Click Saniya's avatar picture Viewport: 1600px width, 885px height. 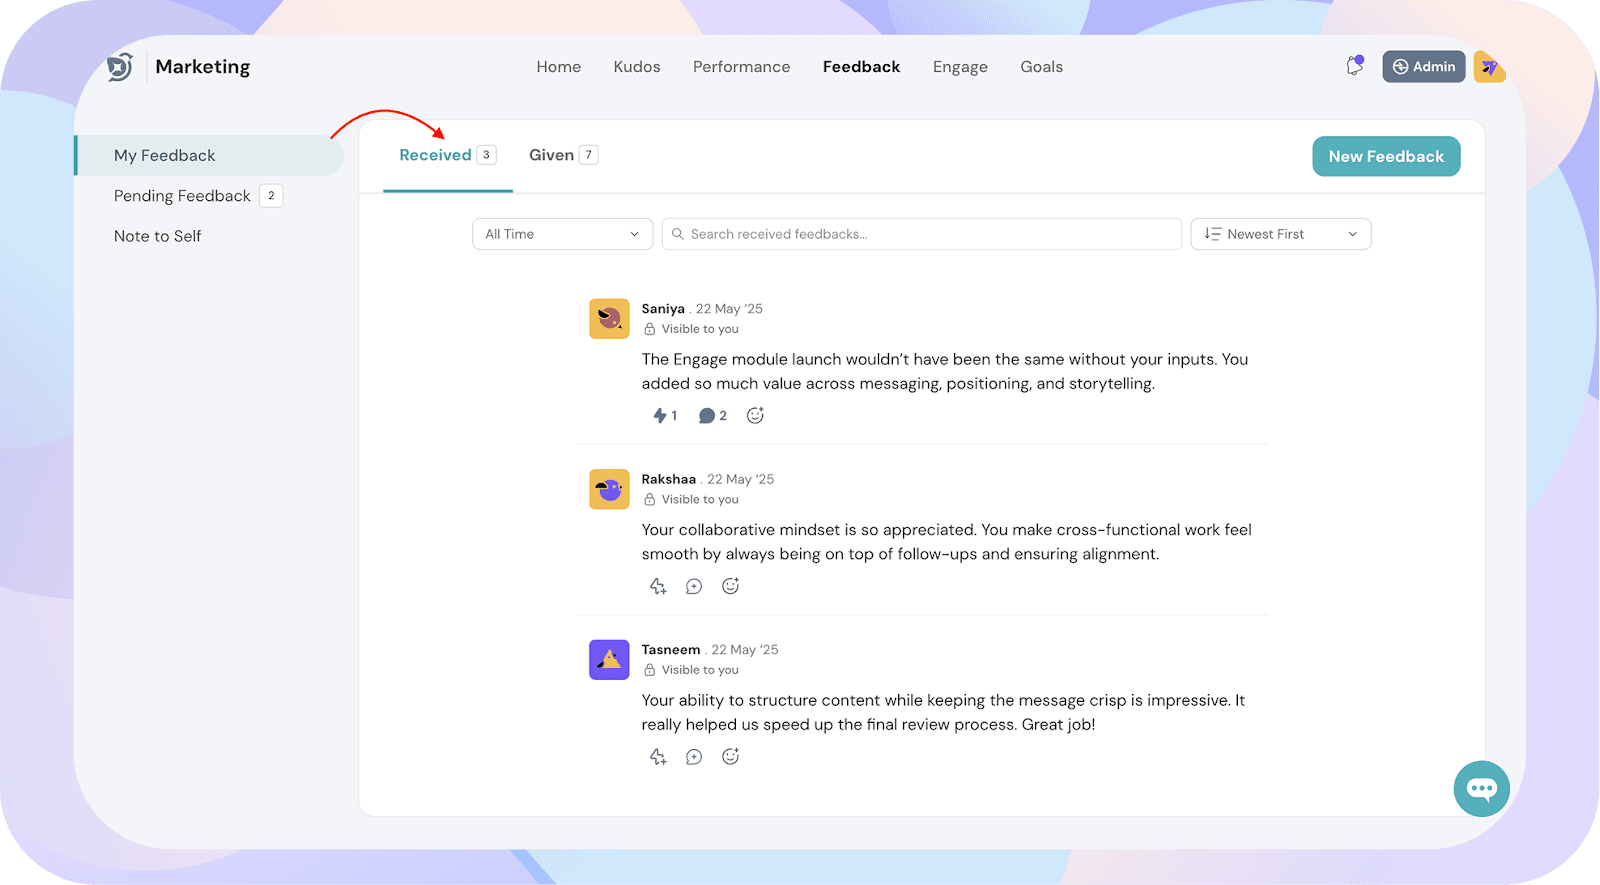609,319
